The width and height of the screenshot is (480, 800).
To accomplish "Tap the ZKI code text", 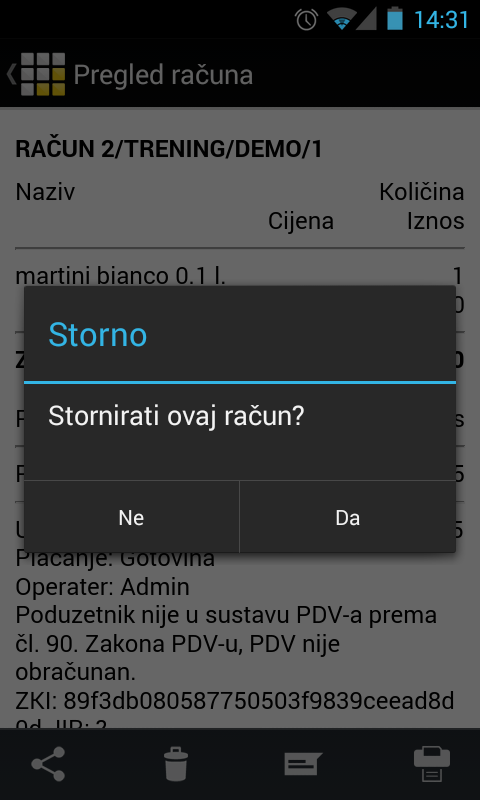I will (x=235, y=702).
